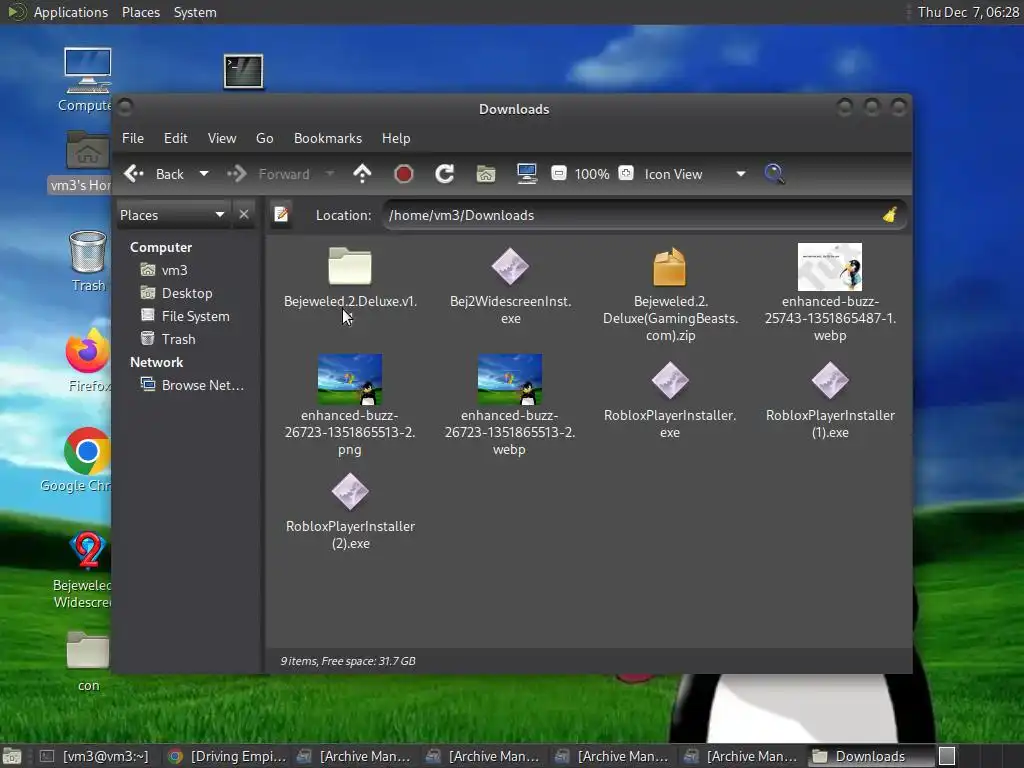Viewport: 1024px width, 768px height.
Task: Toggle text-based location entry icon
Action: (281, 215)
